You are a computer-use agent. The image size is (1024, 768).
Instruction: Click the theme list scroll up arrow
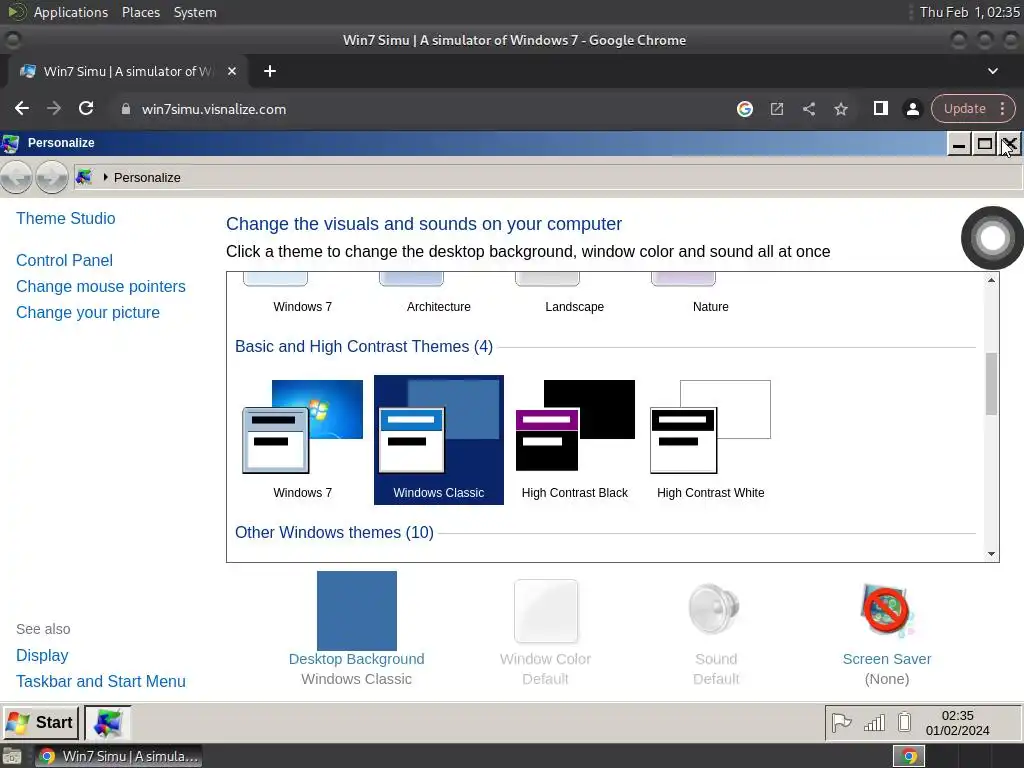[x=991, y=280]
